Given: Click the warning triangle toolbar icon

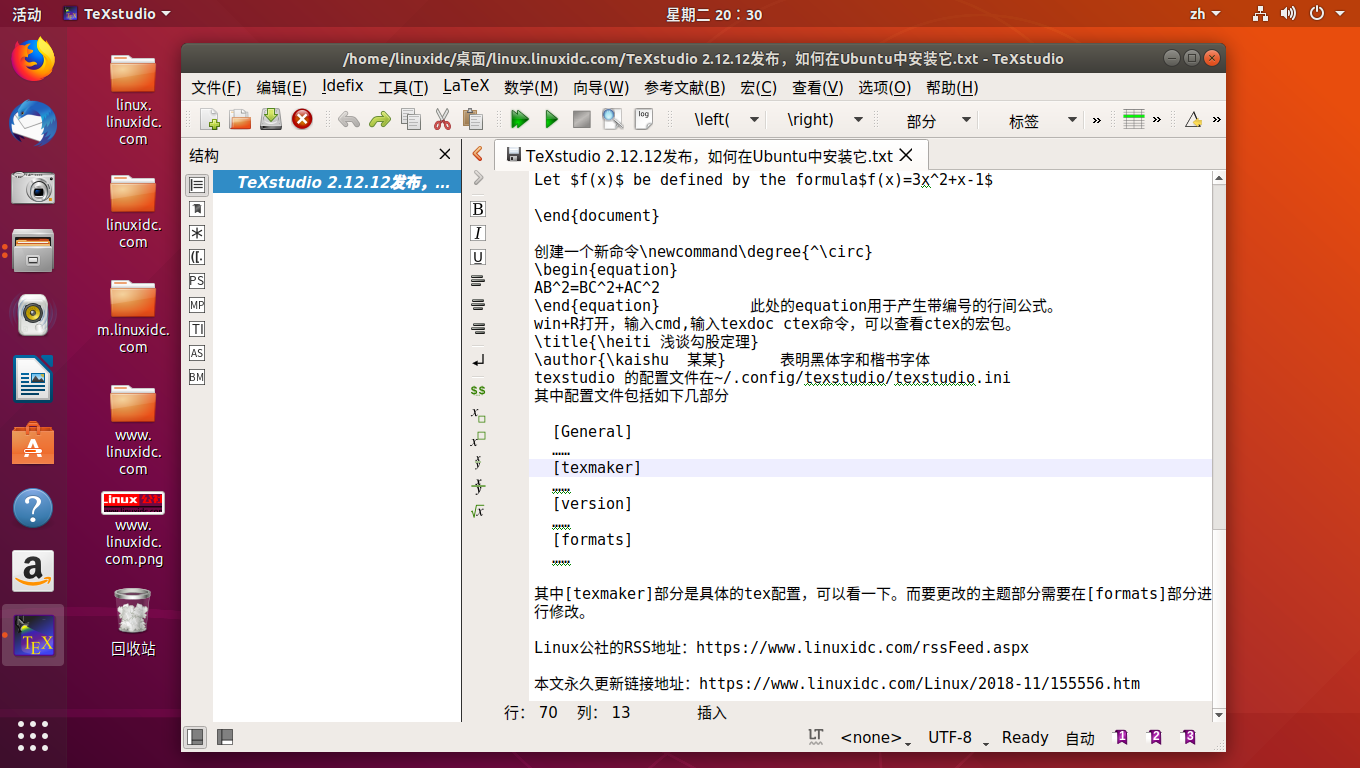Looking at the screenshot, I should pyautogui.click(x=1193, y=120).
